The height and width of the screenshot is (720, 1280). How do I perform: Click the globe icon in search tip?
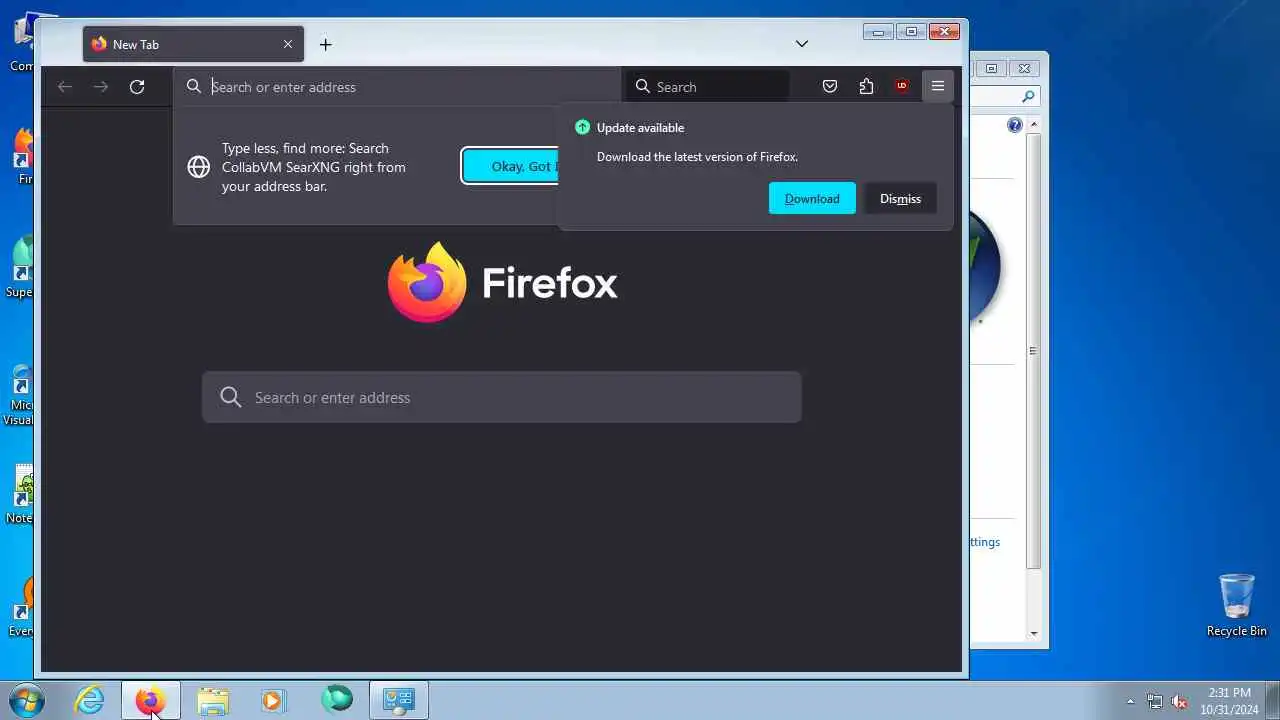199,167
